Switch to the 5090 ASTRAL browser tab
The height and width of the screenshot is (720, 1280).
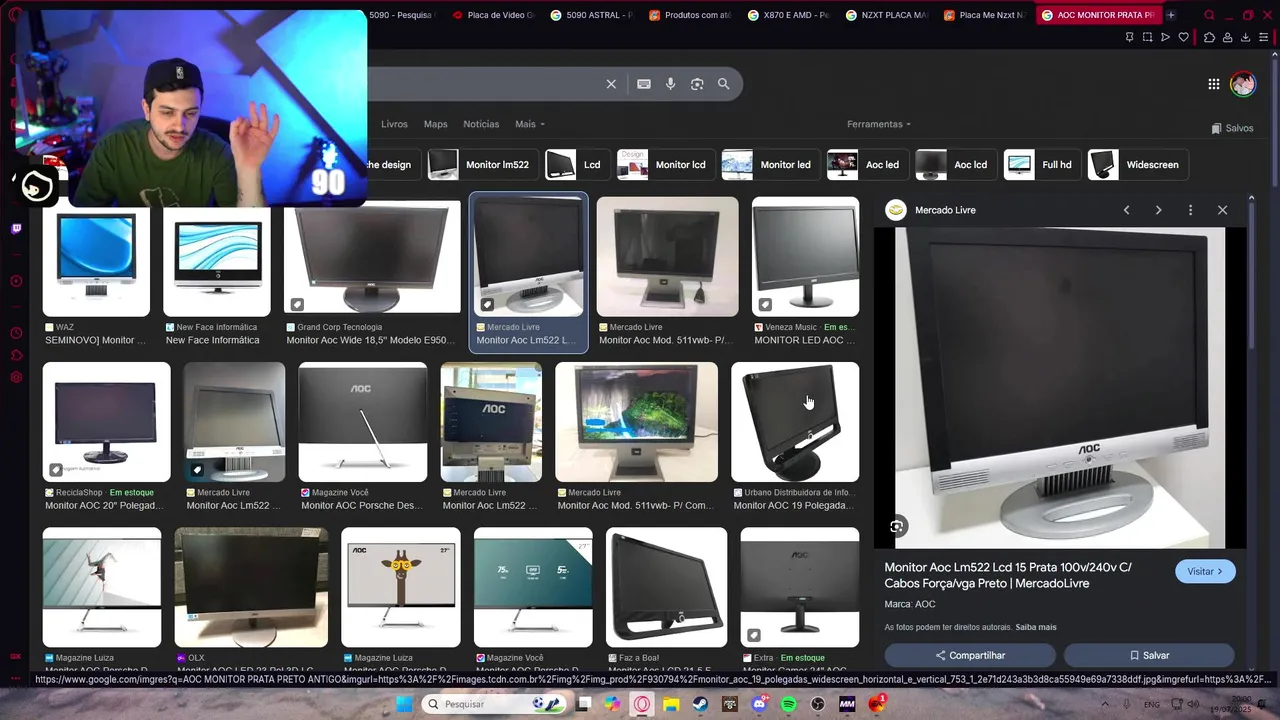coord(591,15)
